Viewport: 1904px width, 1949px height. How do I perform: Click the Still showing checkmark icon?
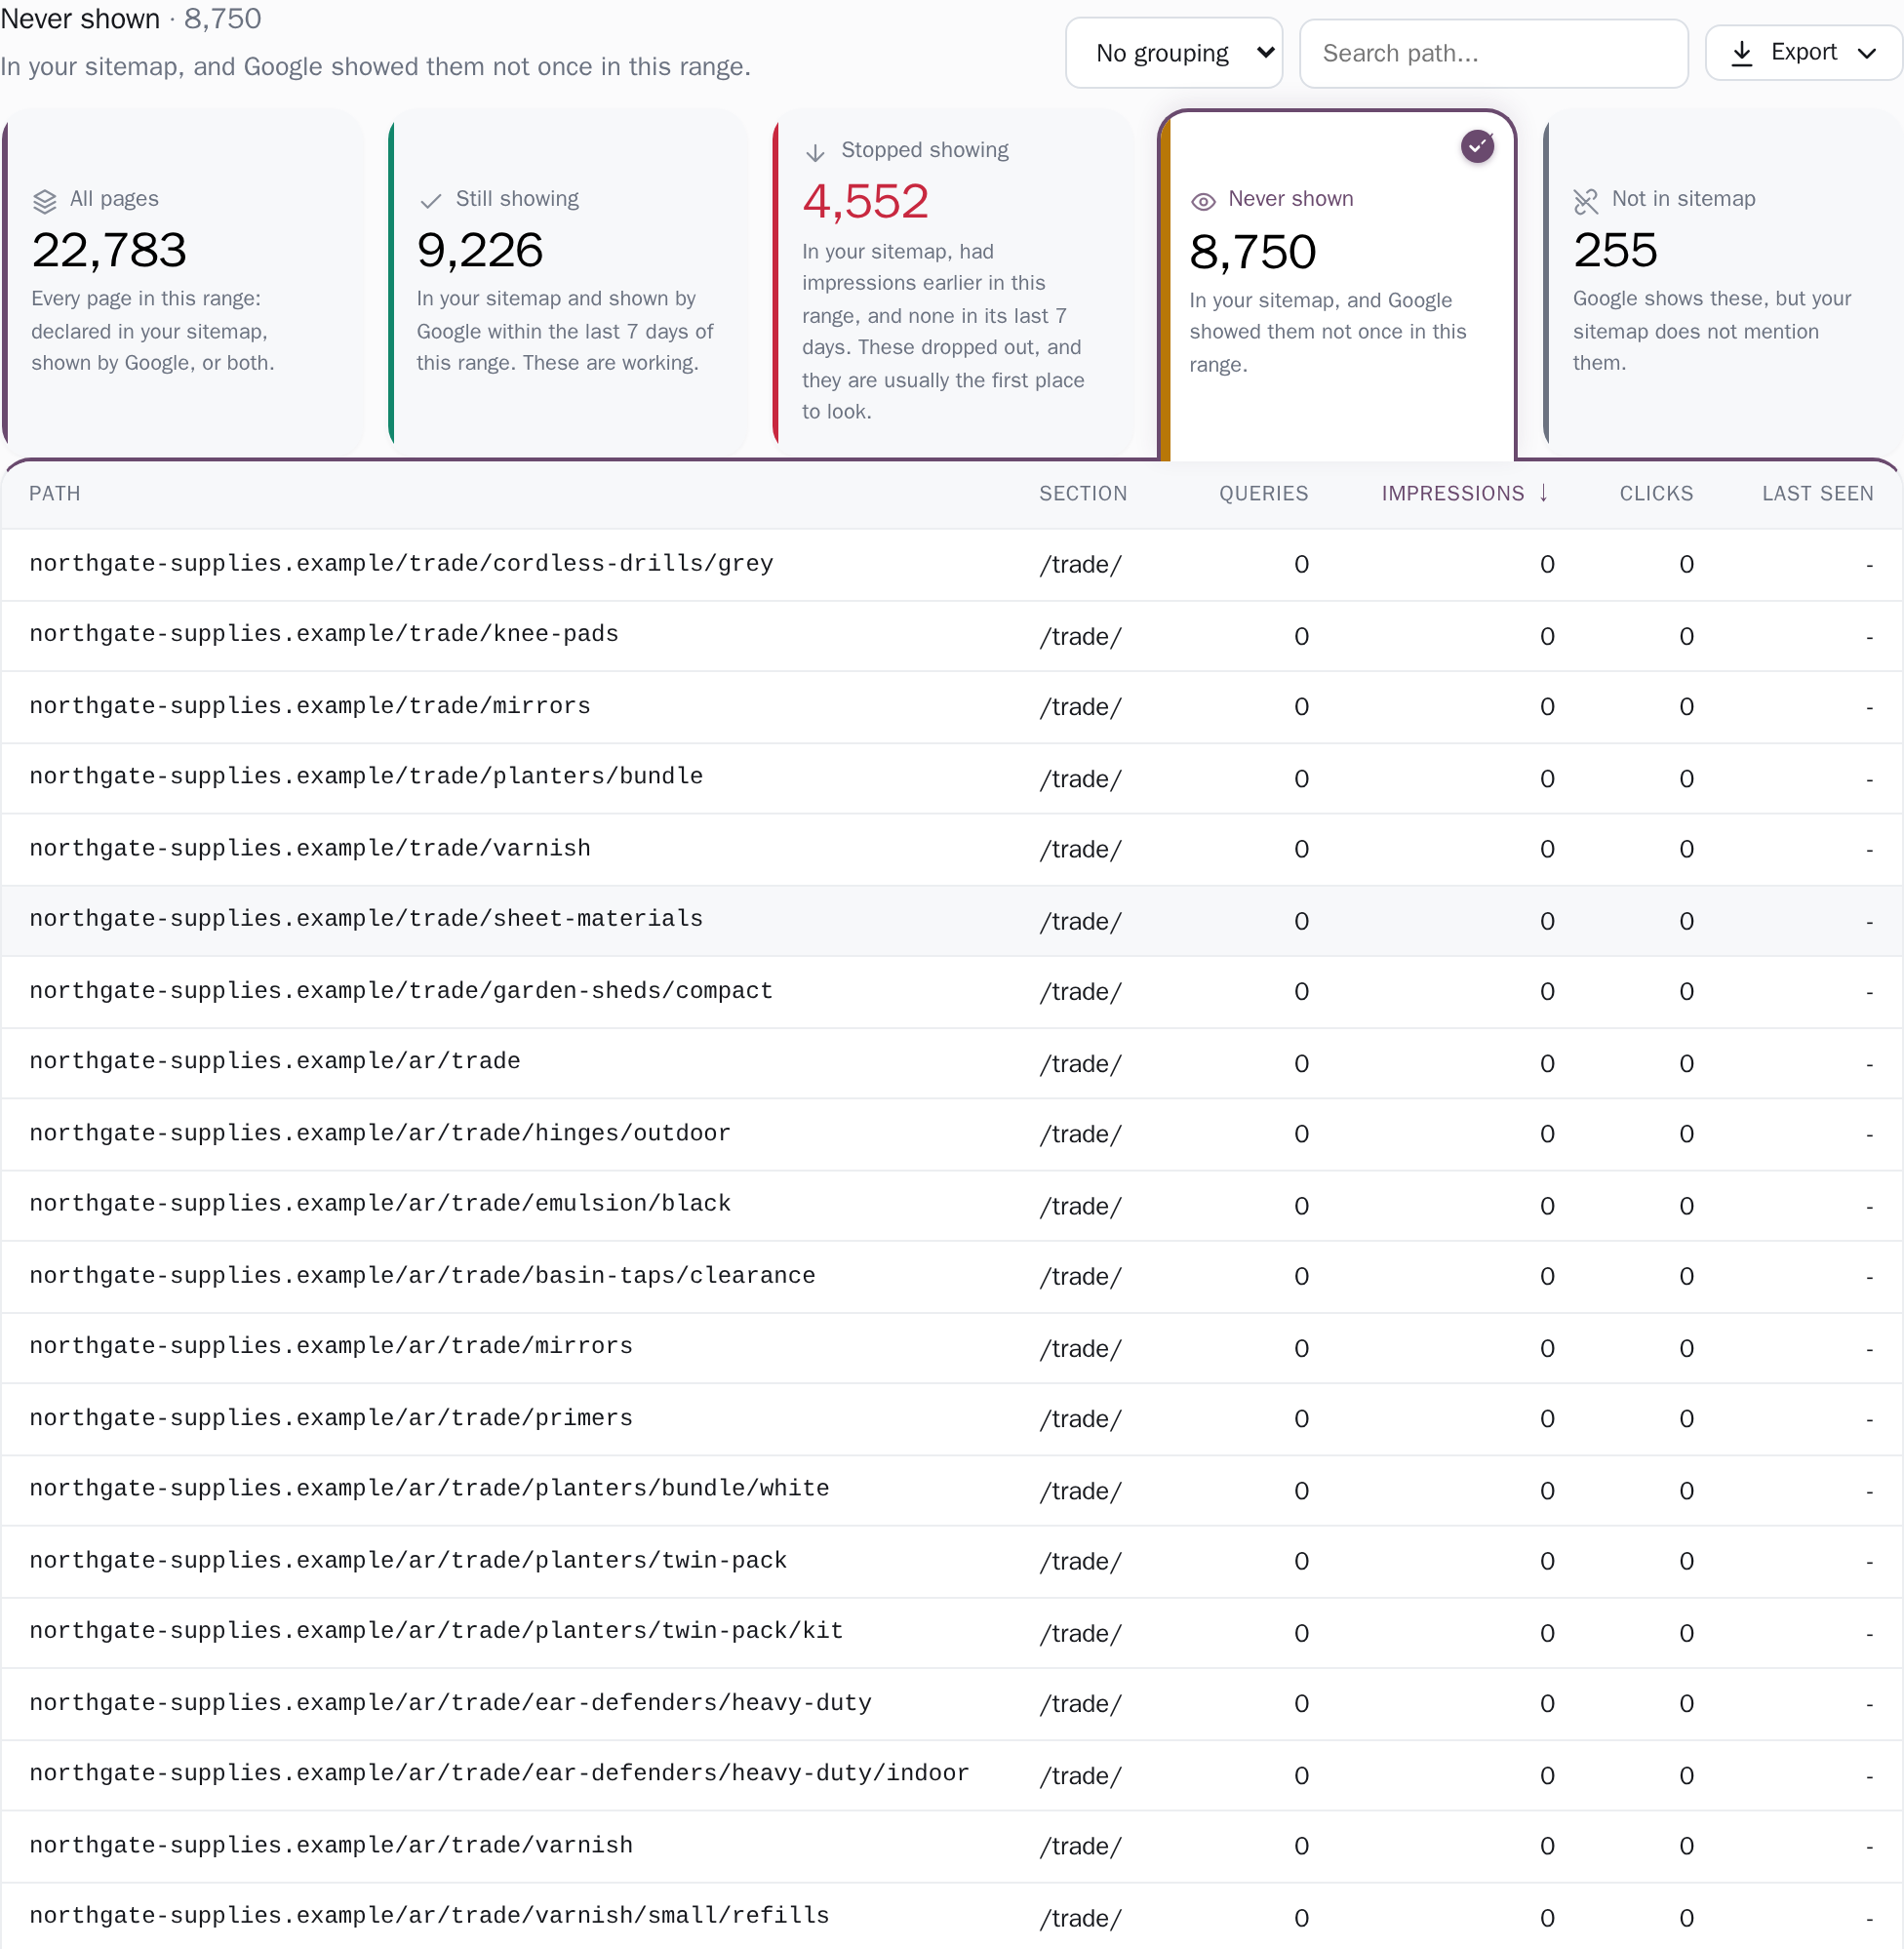point(431,201)
